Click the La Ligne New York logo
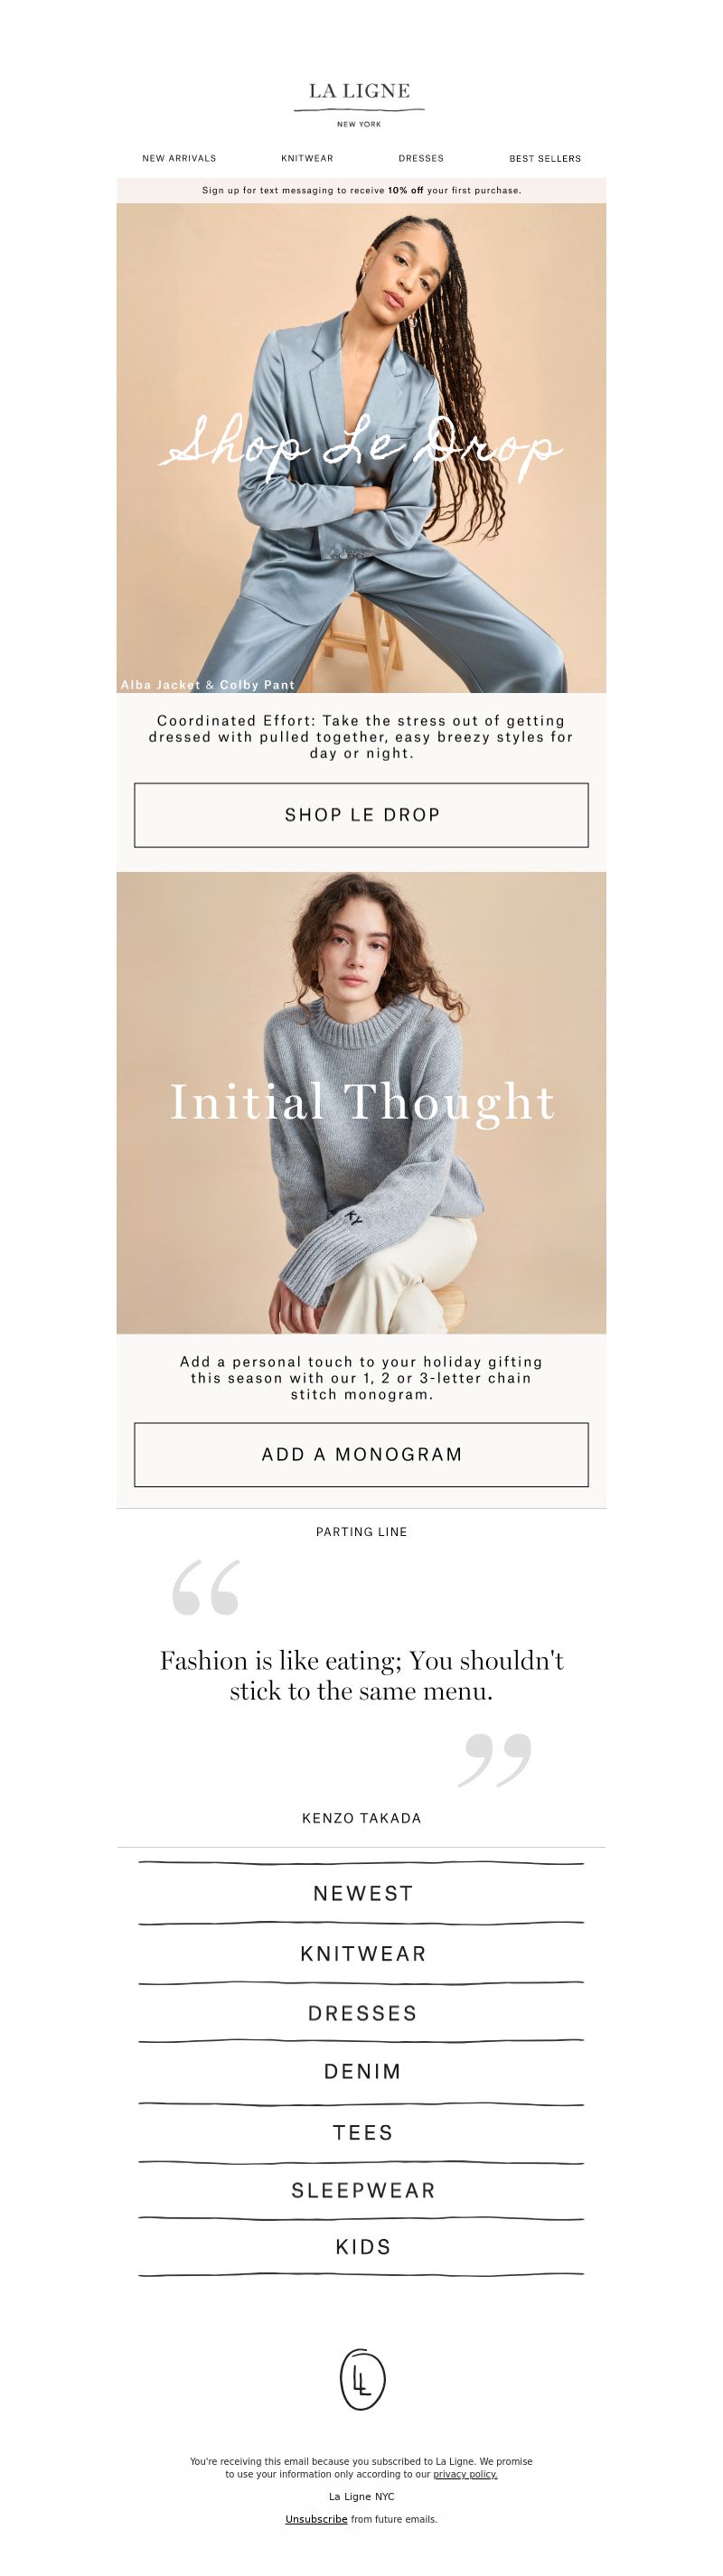The width and height of the screenshot is (723, 2576). click(x=360, y=104)
